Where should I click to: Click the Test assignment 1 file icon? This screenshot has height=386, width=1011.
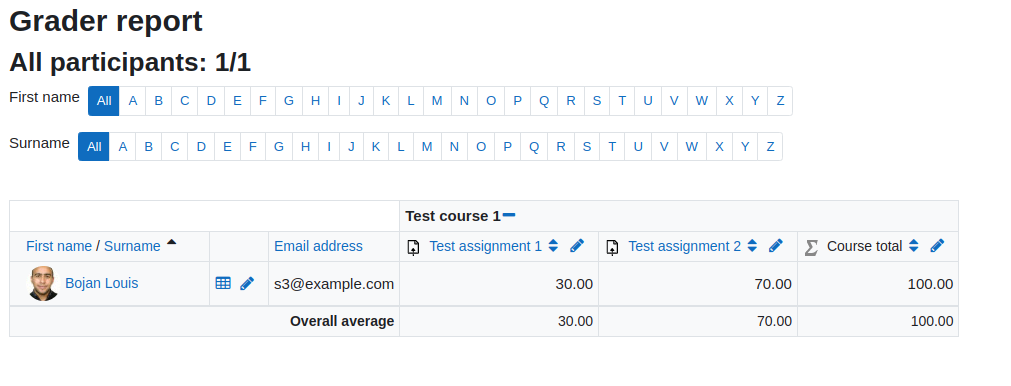click(414, 247)
